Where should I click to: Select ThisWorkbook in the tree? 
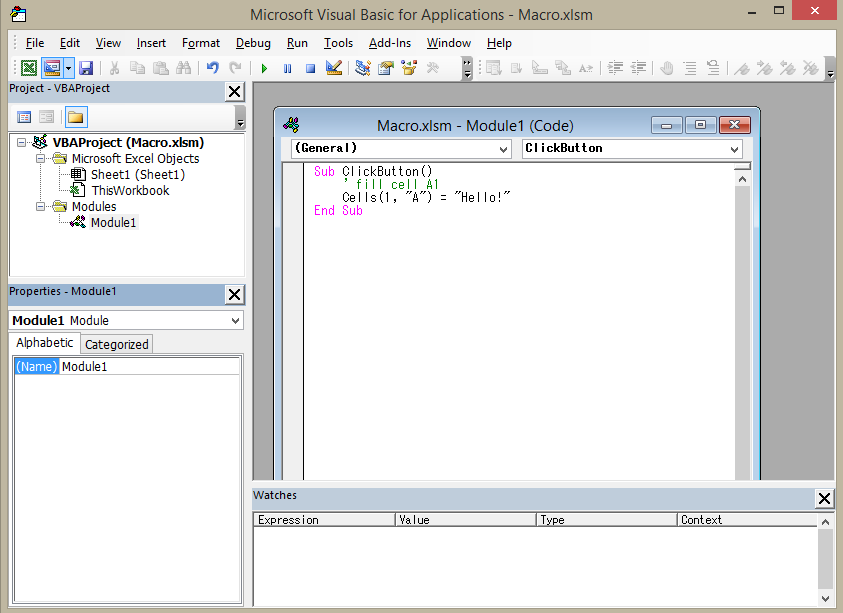click(x=130, y=190)
